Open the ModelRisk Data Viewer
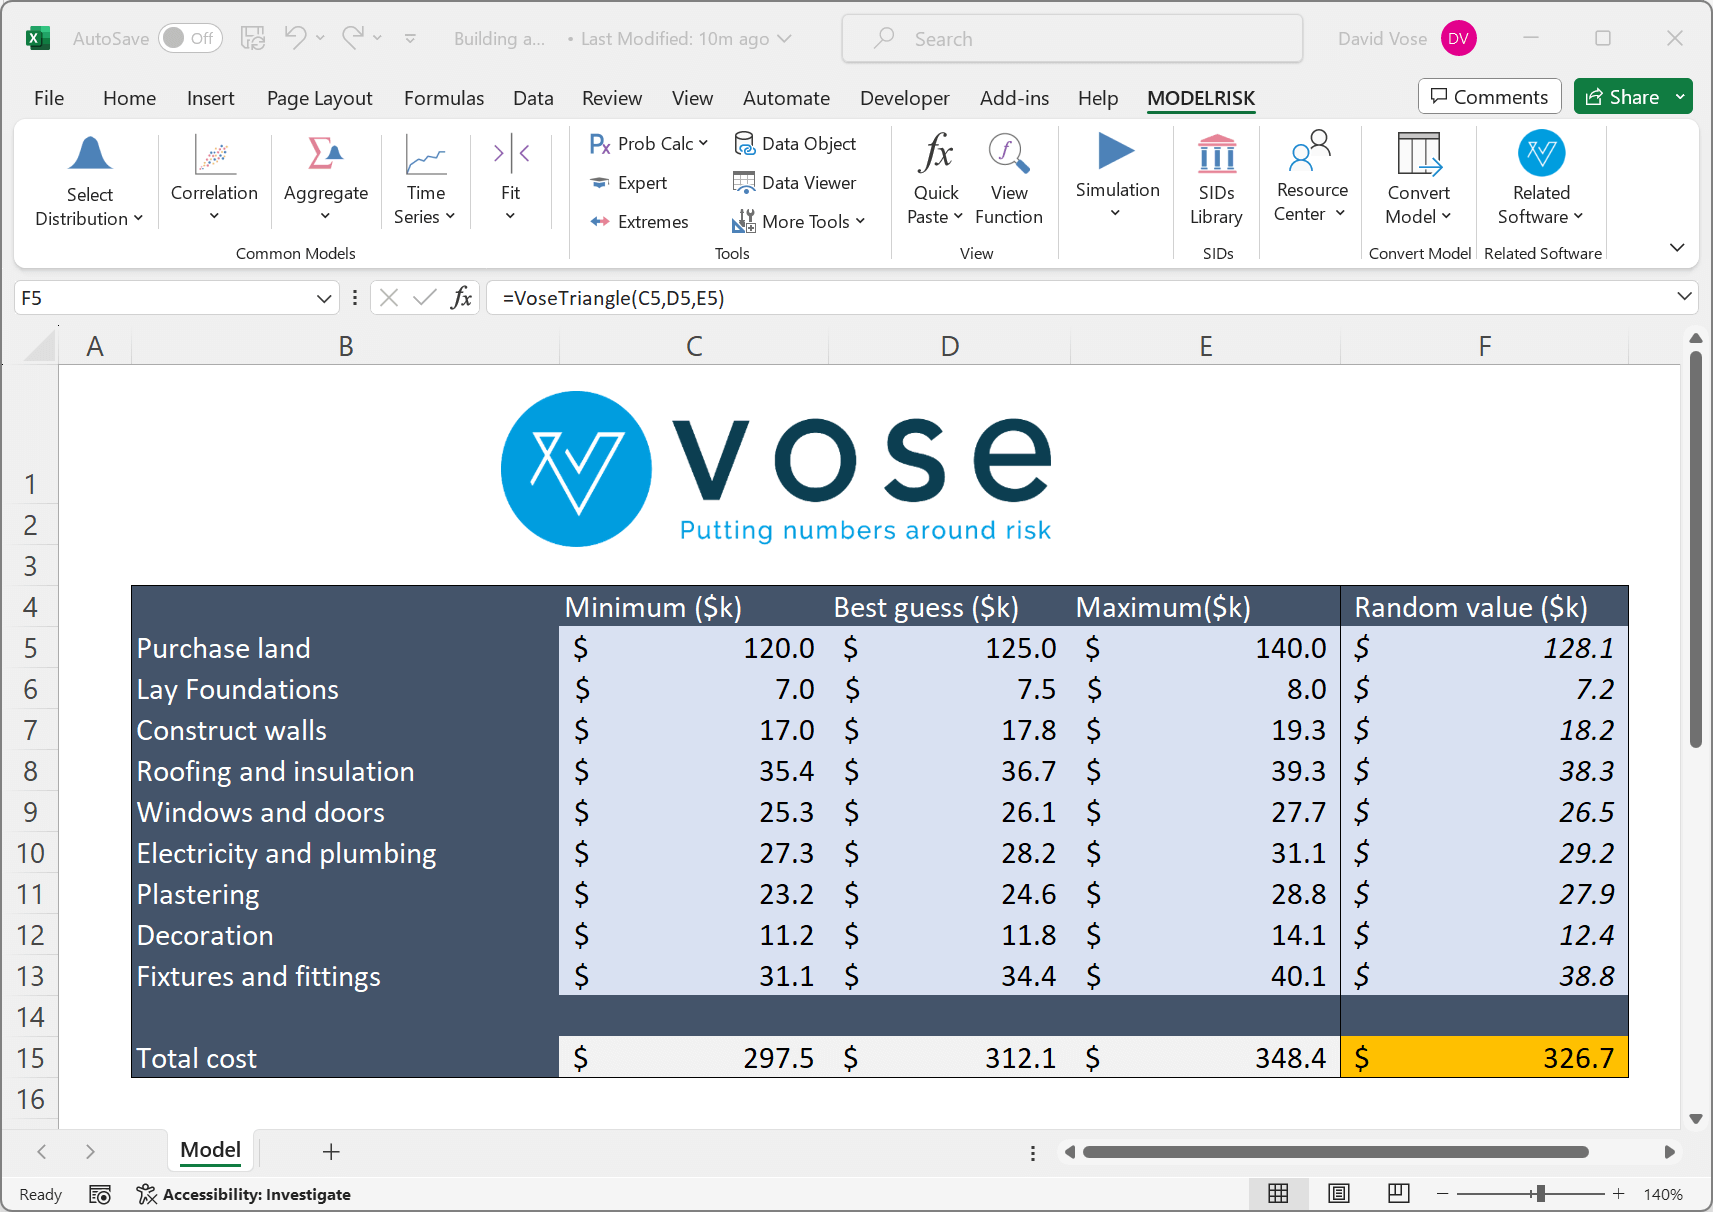 [797, 183]
